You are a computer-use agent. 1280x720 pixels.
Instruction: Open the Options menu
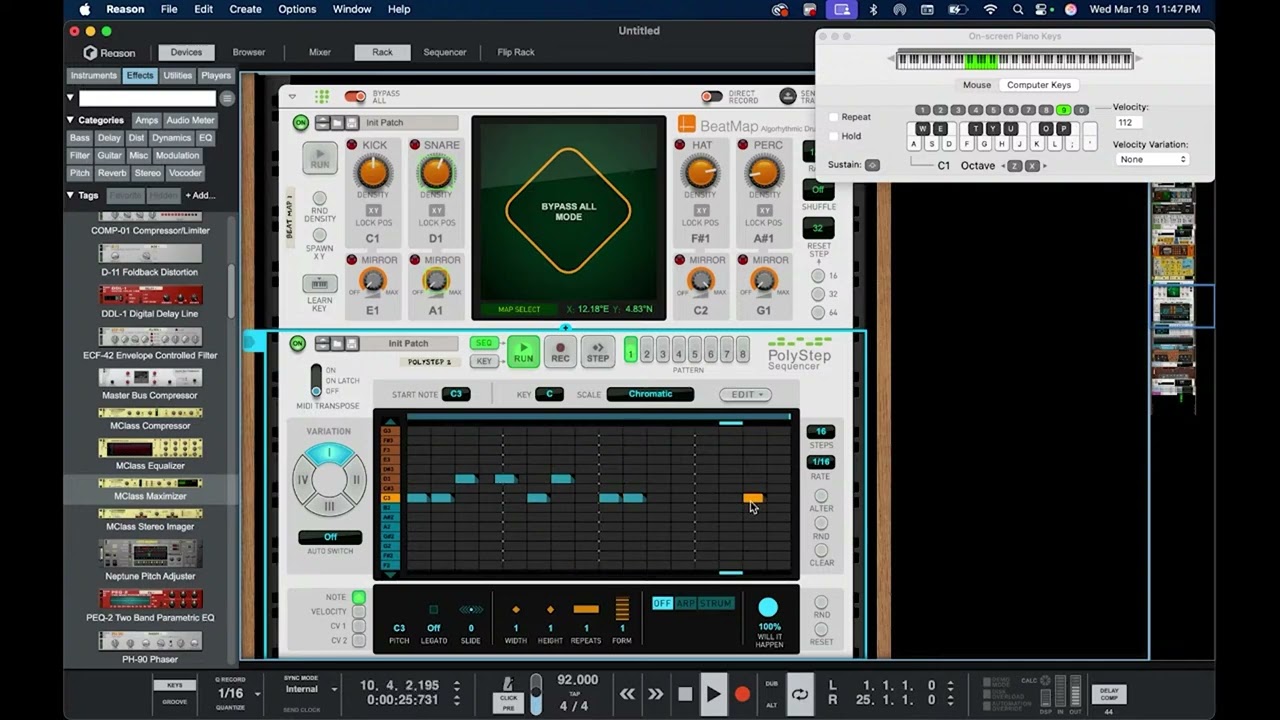(x=297, y=9)
